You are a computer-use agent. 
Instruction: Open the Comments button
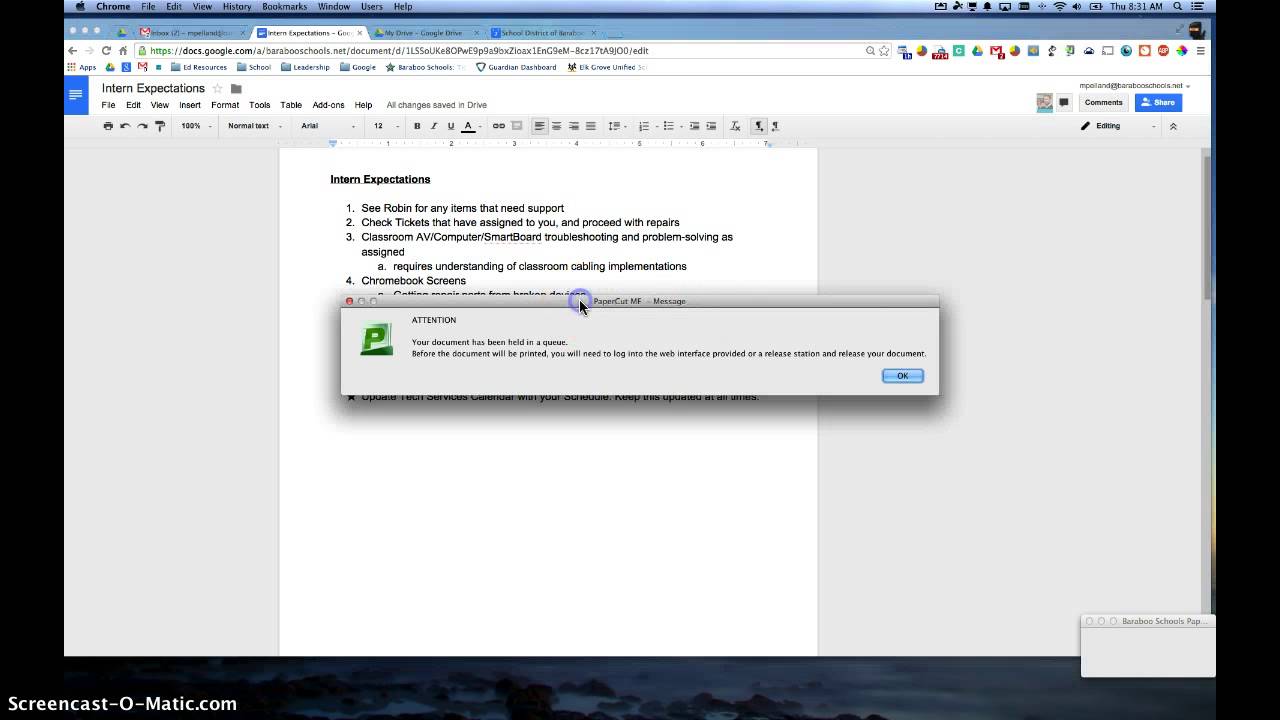click(x=1103, y=102)
